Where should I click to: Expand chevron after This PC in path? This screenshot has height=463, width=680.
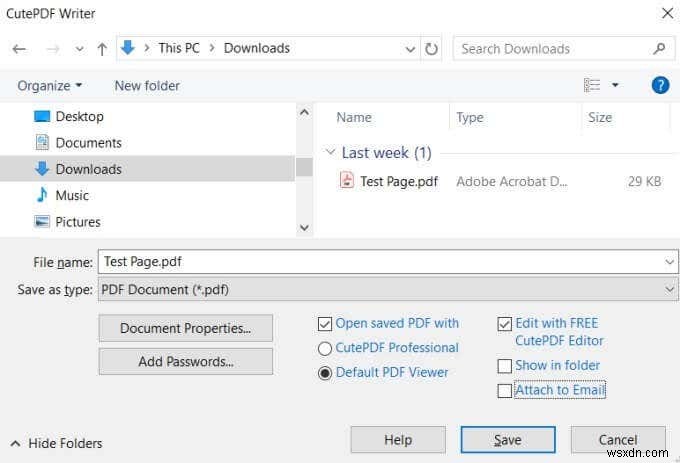[212, 48]
